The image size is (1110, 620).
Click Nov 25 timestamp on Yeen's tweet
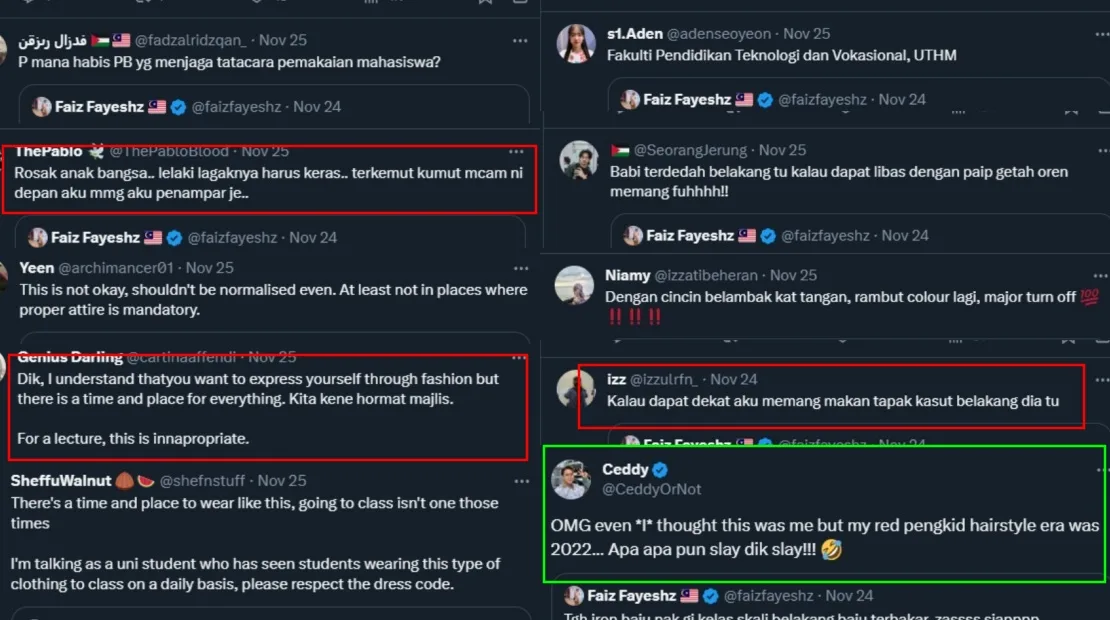tap(210, 268)
